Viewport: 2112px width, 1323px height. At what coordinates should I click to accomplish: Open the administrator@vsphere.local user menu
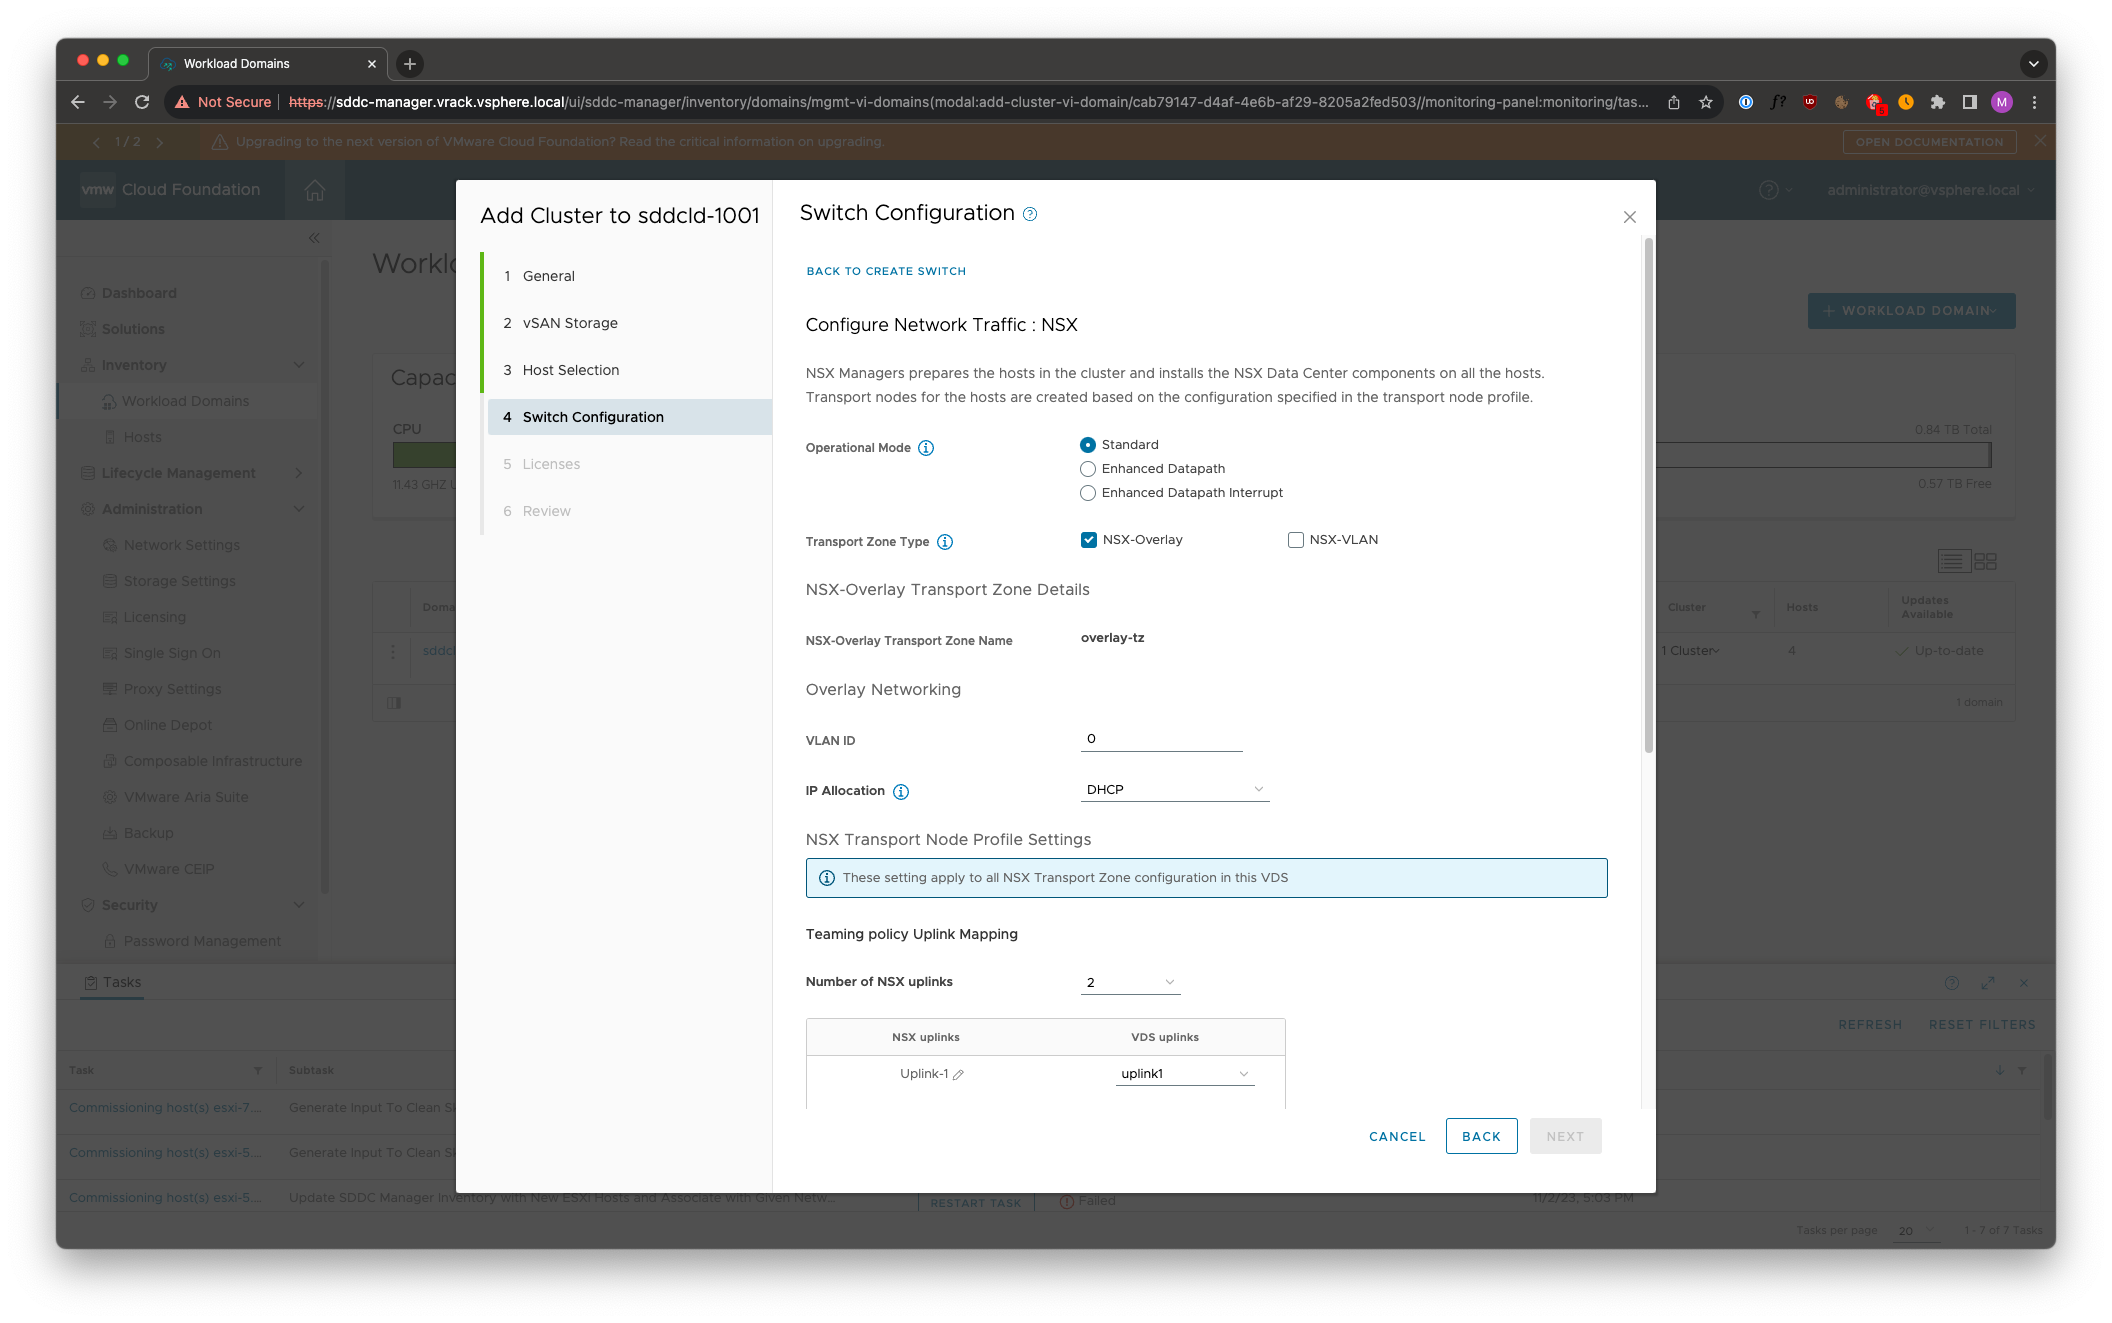1930,190
